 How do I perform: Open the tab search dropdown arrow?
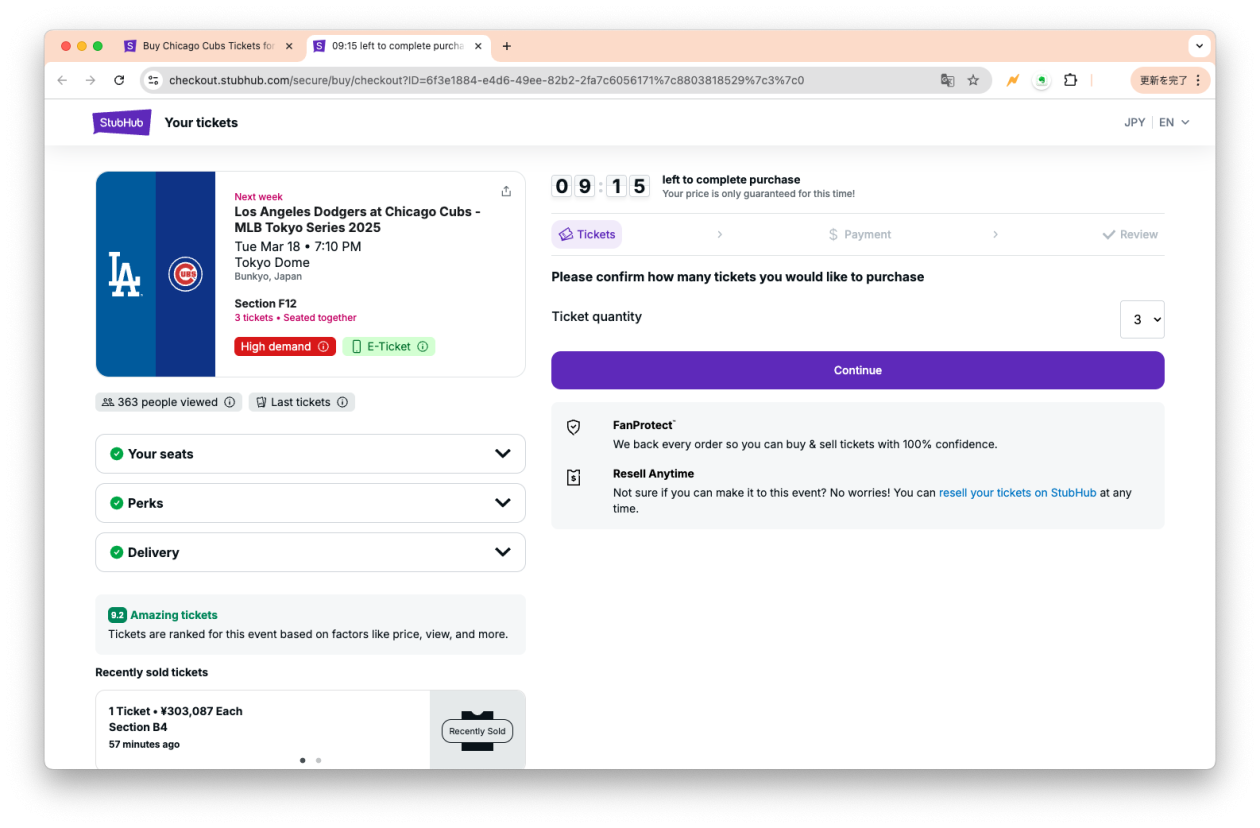[1199, 46]
